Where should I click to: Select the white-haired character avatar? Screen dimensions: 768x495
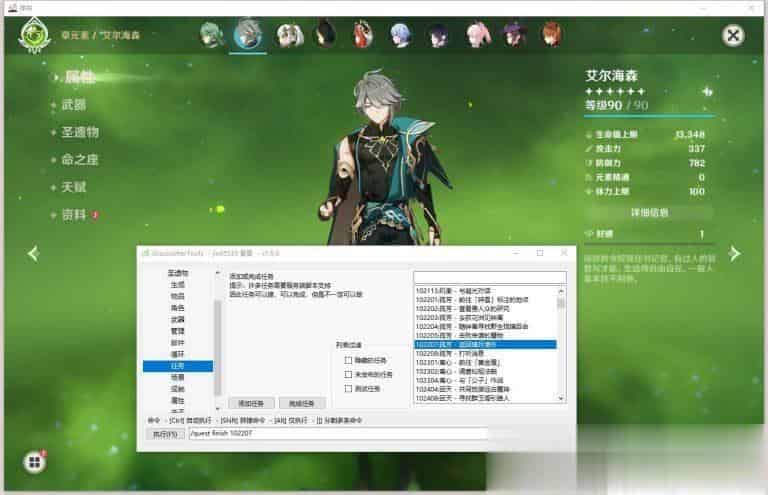(289, 35)
